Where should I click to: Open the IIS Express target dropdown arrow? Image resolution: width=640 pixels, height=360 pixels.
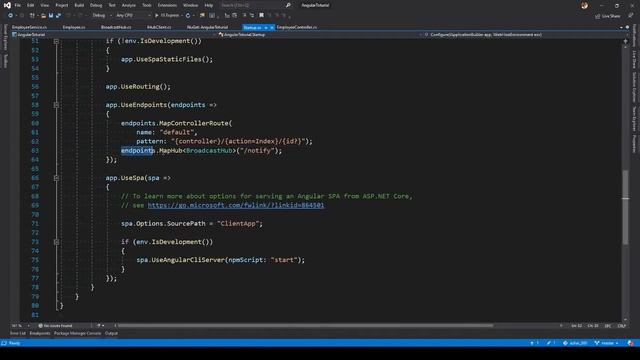click(x=182, y=16)
